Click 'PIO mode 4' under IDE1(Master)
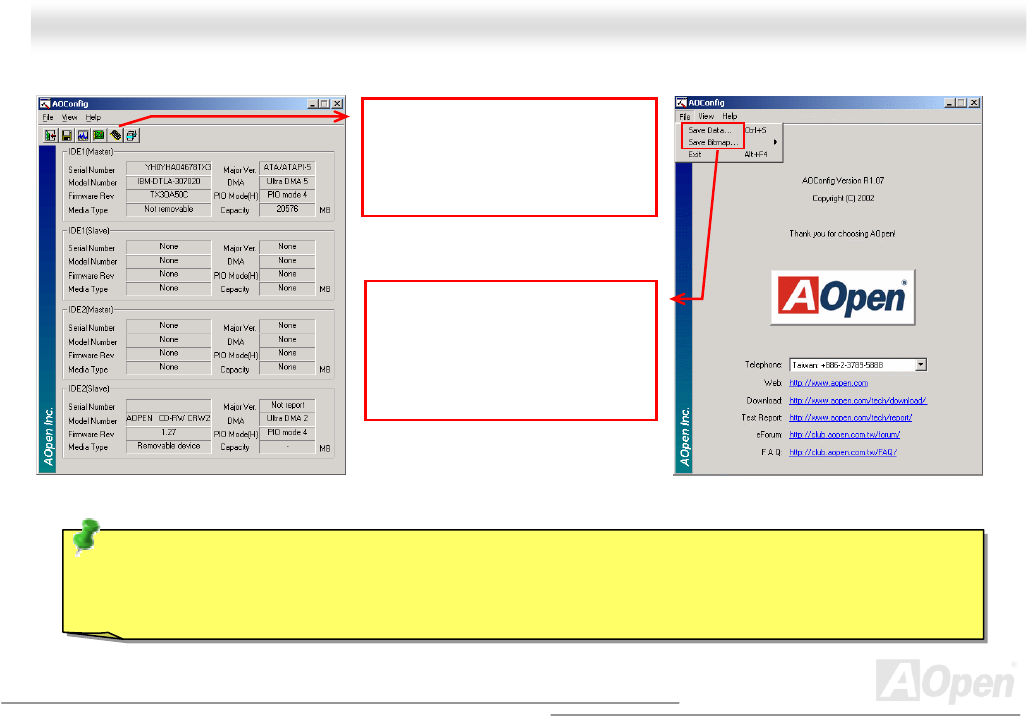This screenshot has height=716, width=1027. click(x=288, y=195)
